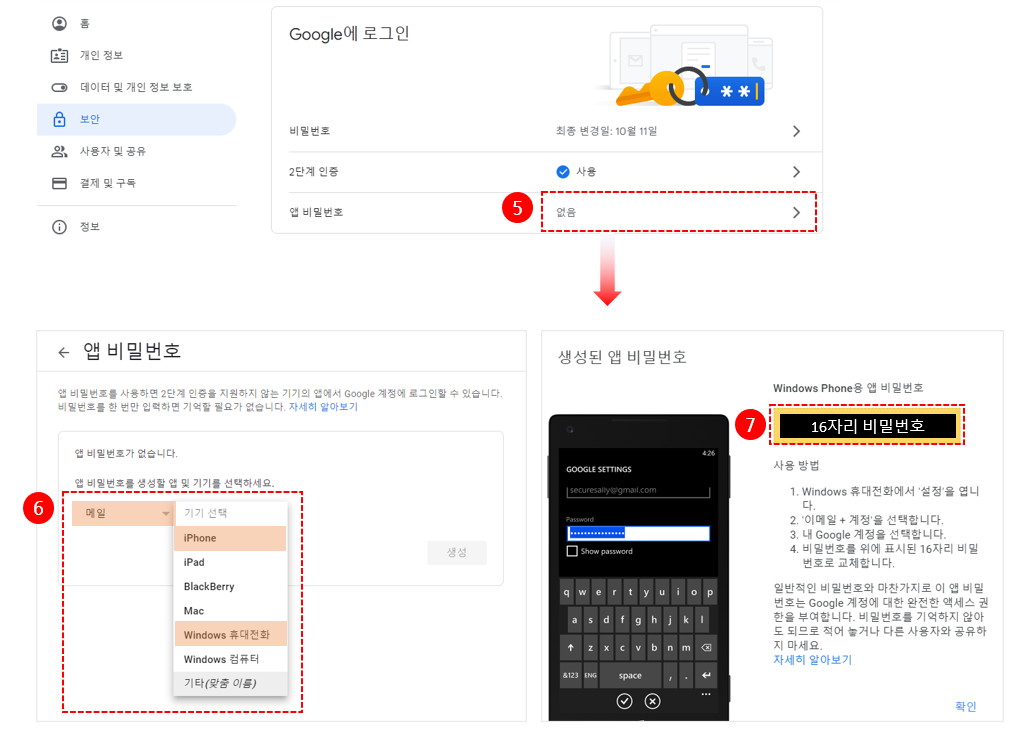Select the 데이터 및 개인 정보 보호 toggle icon
The width and height of the screenshot is (1024, 734).
tap(59, 88)
